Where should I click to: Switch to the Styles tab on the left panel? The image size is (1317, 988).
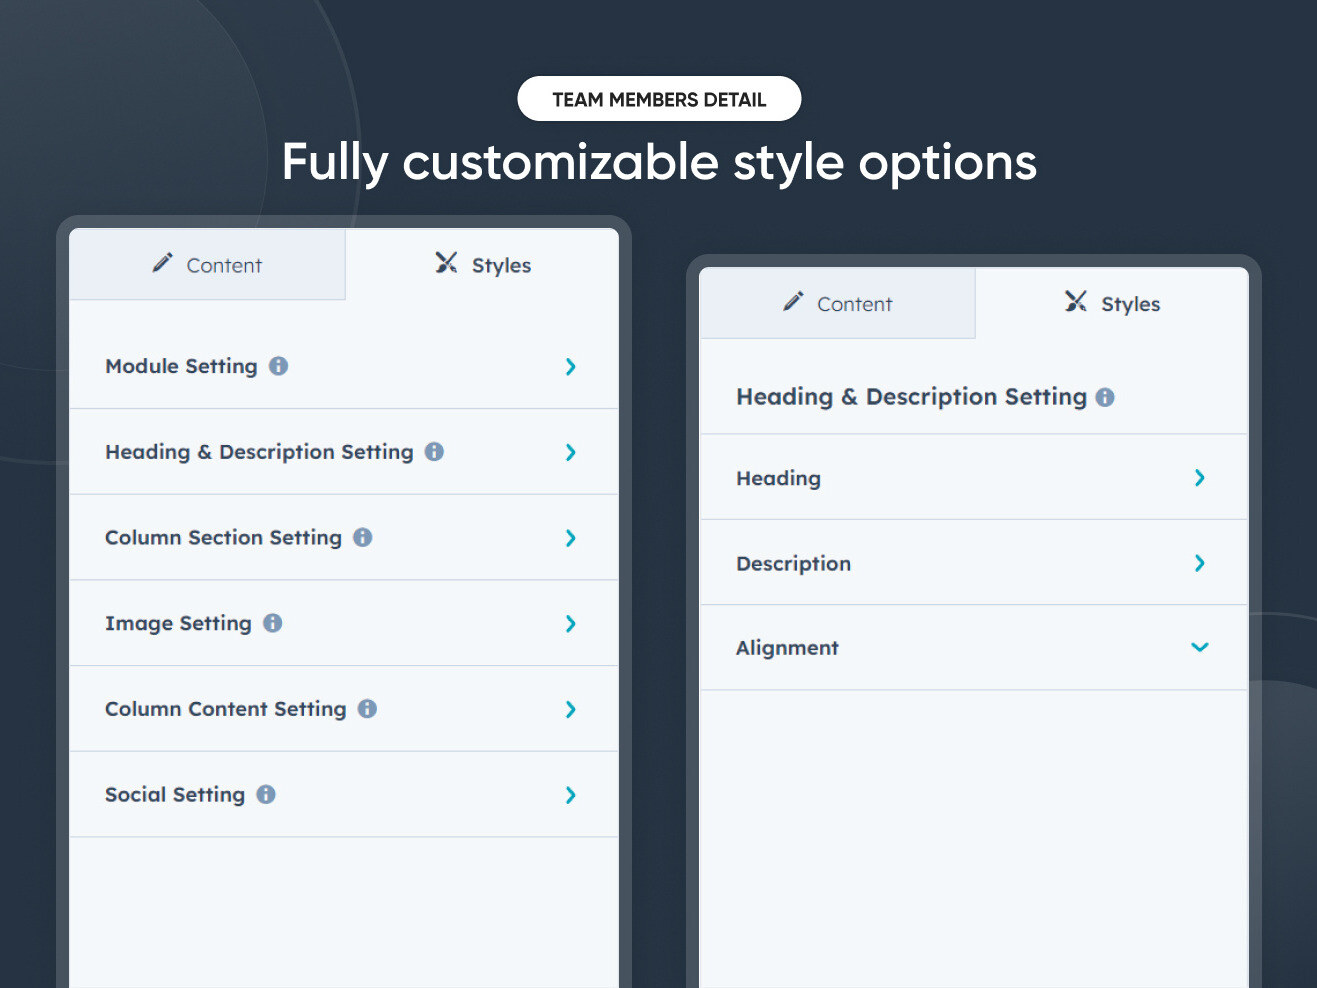(x=482, y=264)
